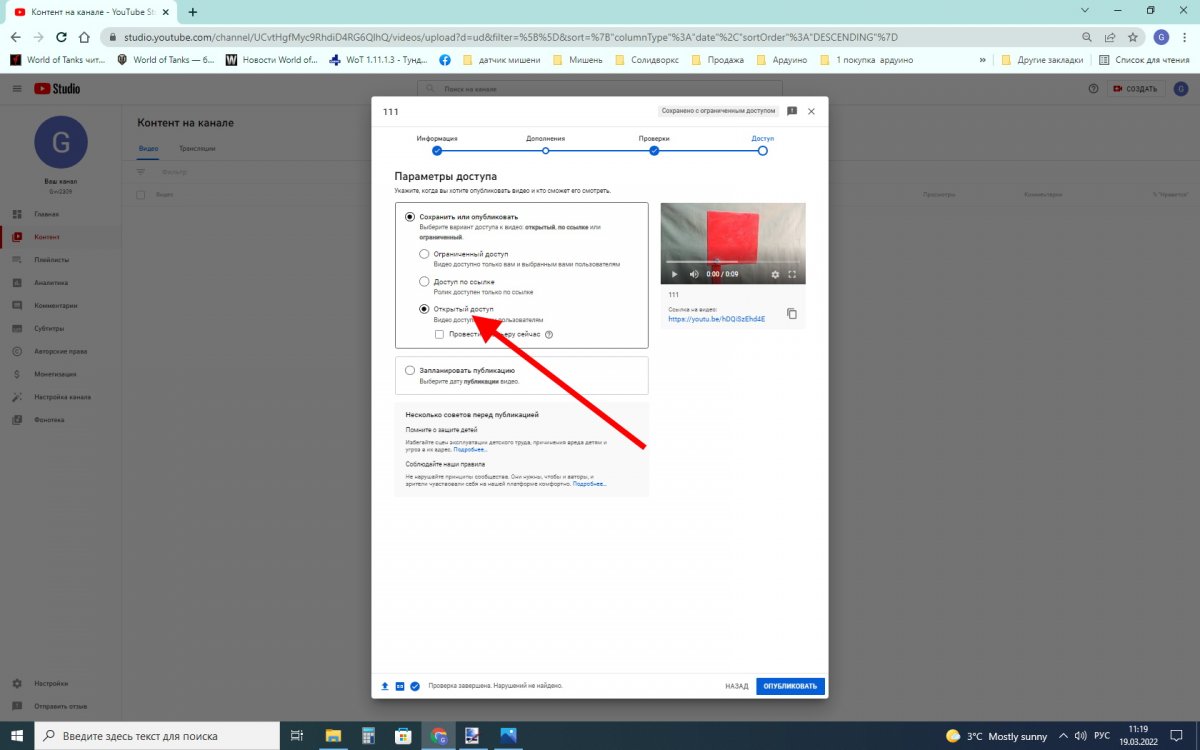Select "Ограниченный доступ" radio option
Screen dimensions: 1200x750
(x=424, y=254)
